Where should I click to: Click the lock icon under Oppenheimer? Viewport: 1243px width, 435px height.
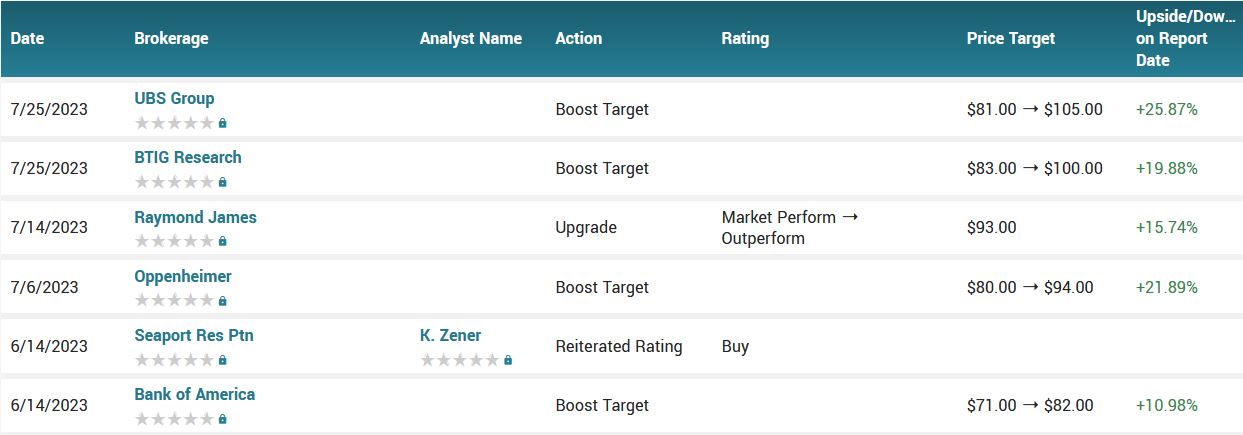[223, 301]
